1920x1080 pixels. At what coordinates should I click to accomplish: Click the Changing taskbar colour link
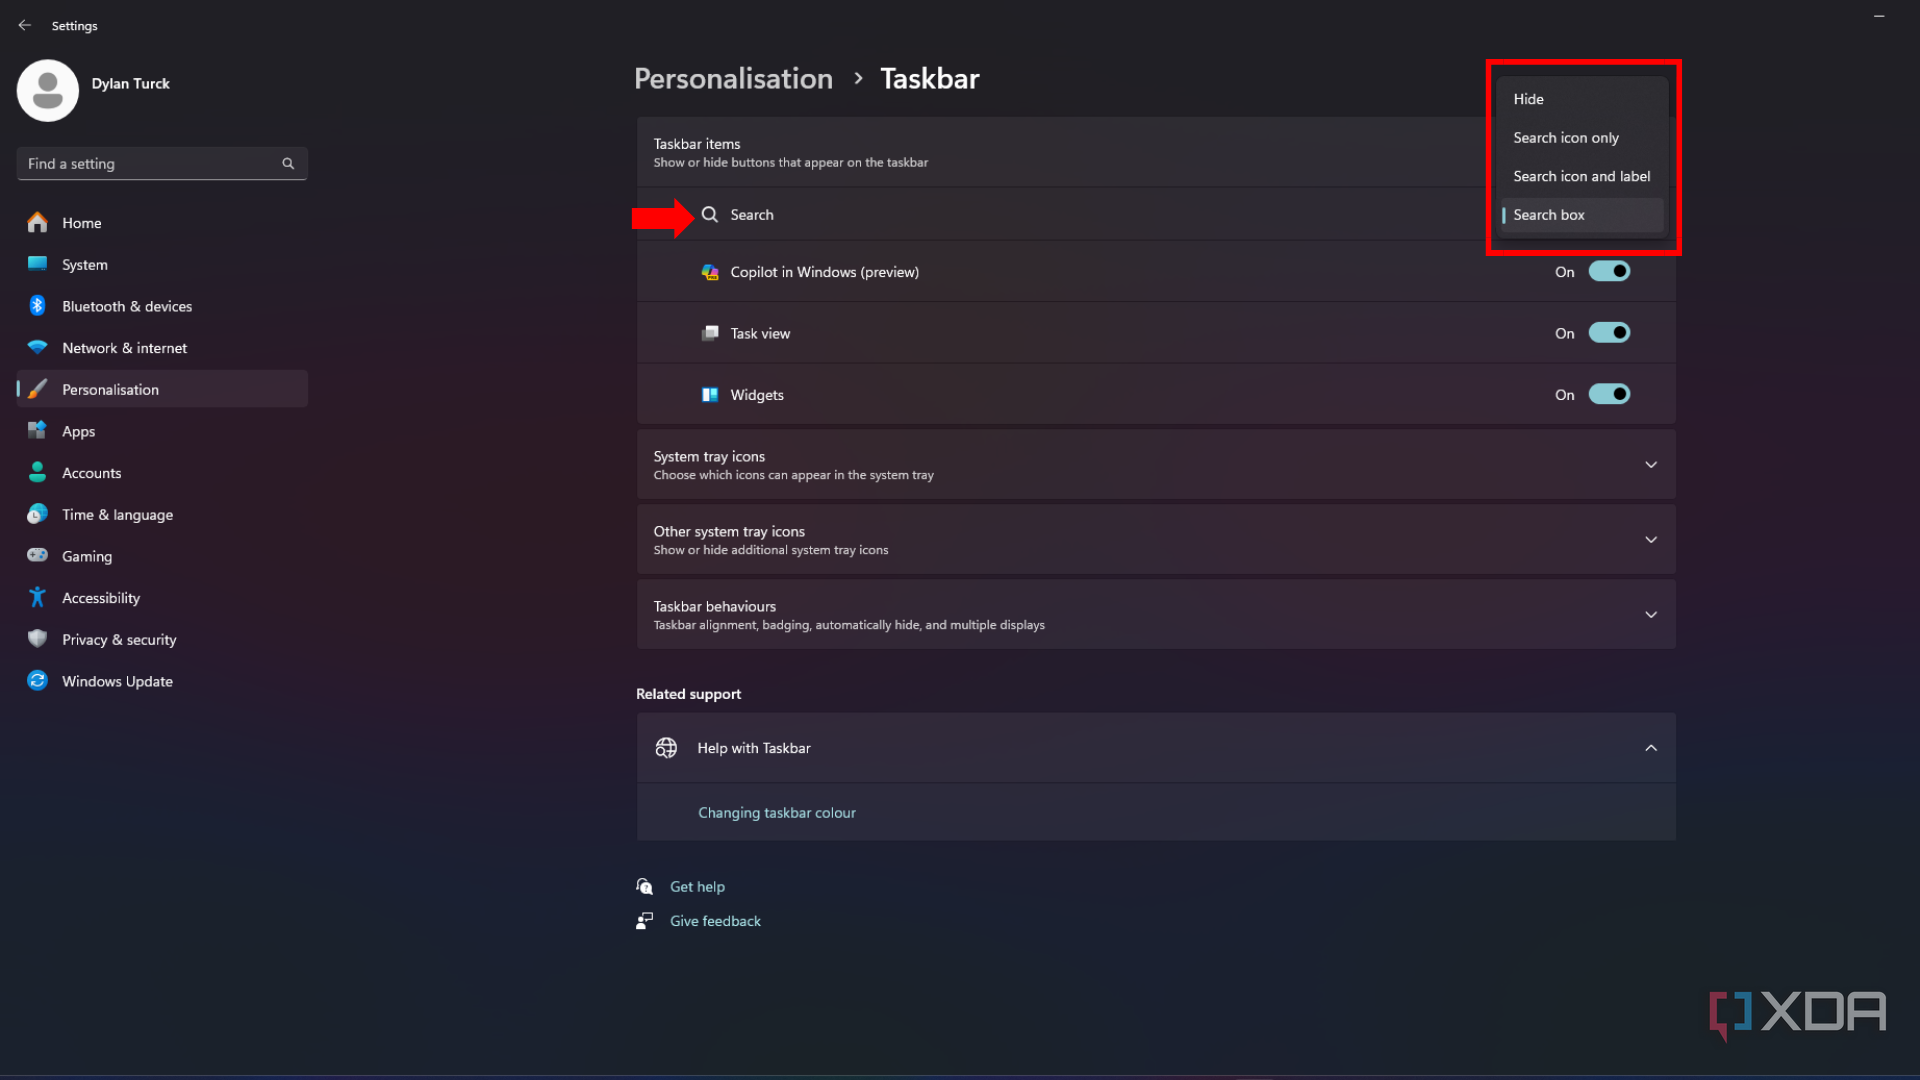click(777, 812)
